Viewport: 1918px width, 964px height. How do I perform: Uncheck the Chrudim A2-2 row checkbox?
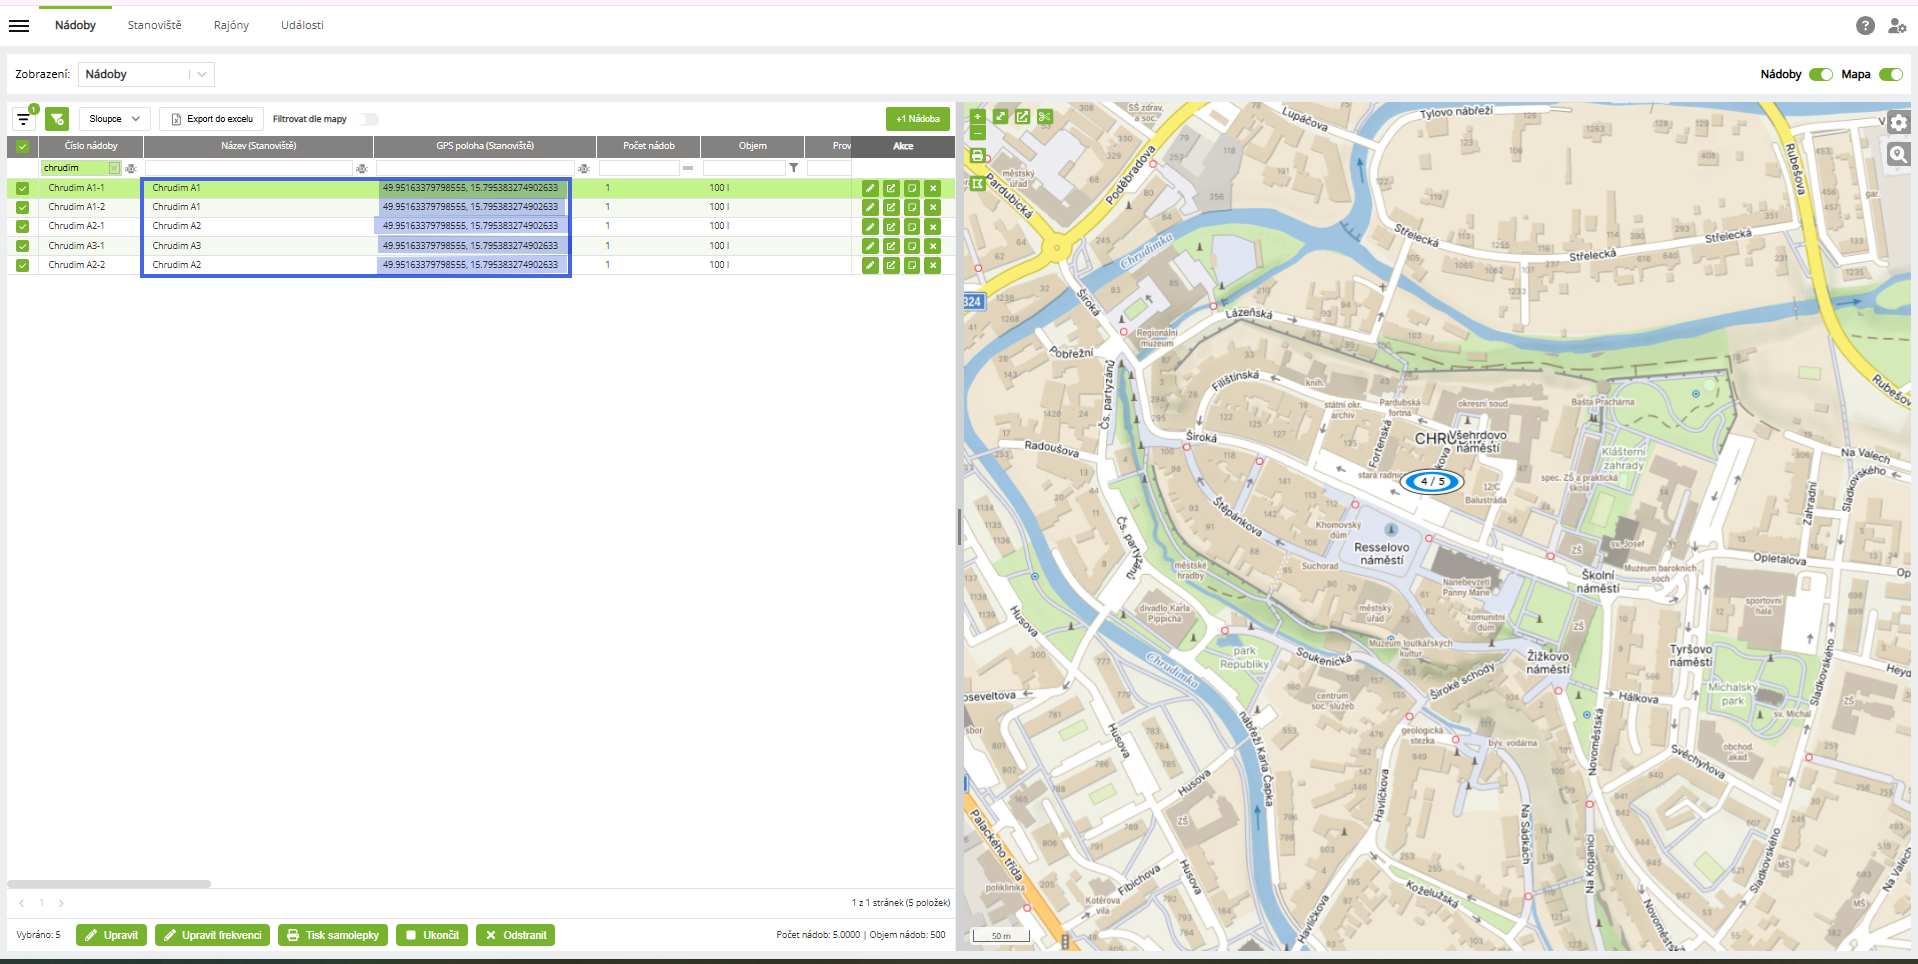click(22, 265)
